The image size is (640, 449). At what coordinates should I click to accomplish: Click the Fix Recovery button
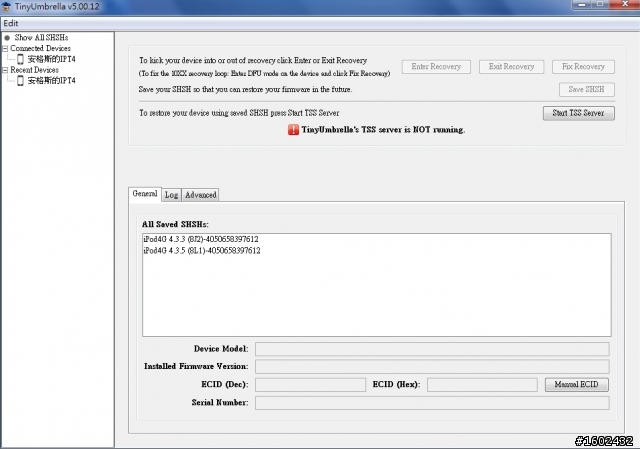pos(583,67)
